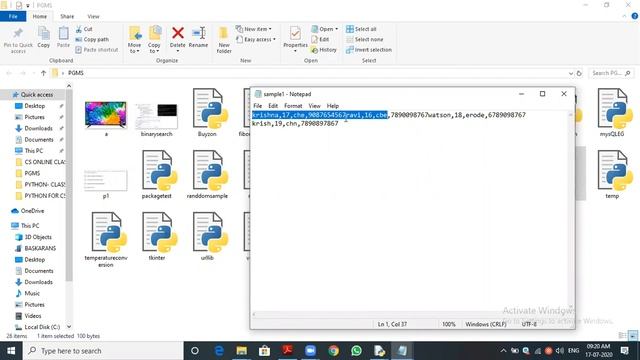This screenshot has height=360, width=640.
Task: Click Notepad's horizontal scrollbar
Action: (x=410, y=314)
